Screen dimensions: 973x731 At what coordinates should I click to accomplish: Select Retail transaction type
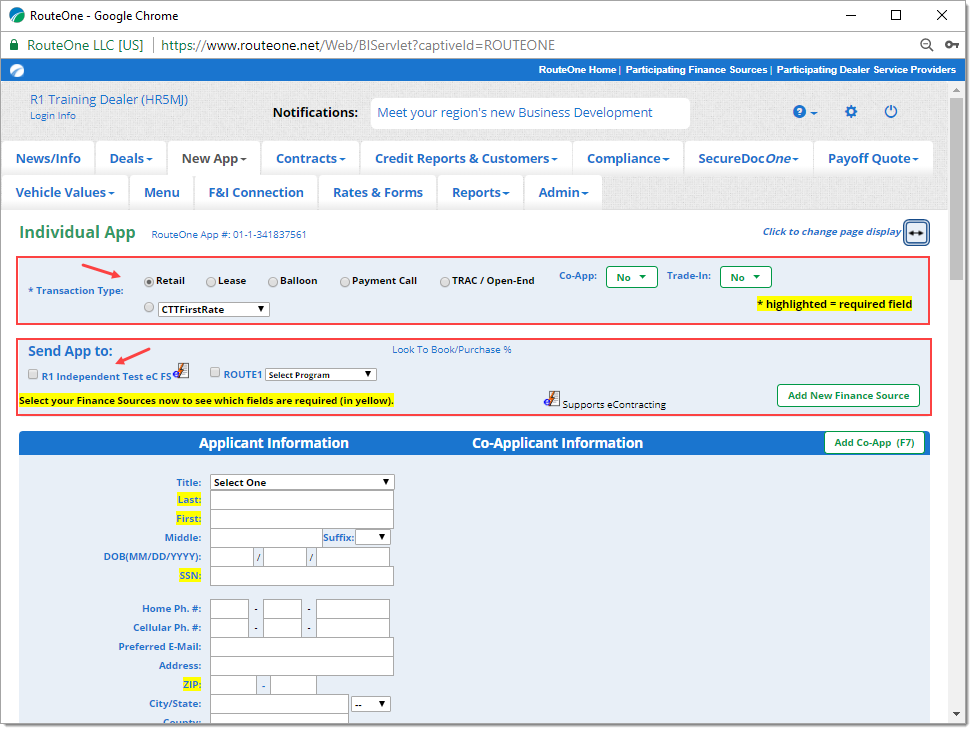149,282
